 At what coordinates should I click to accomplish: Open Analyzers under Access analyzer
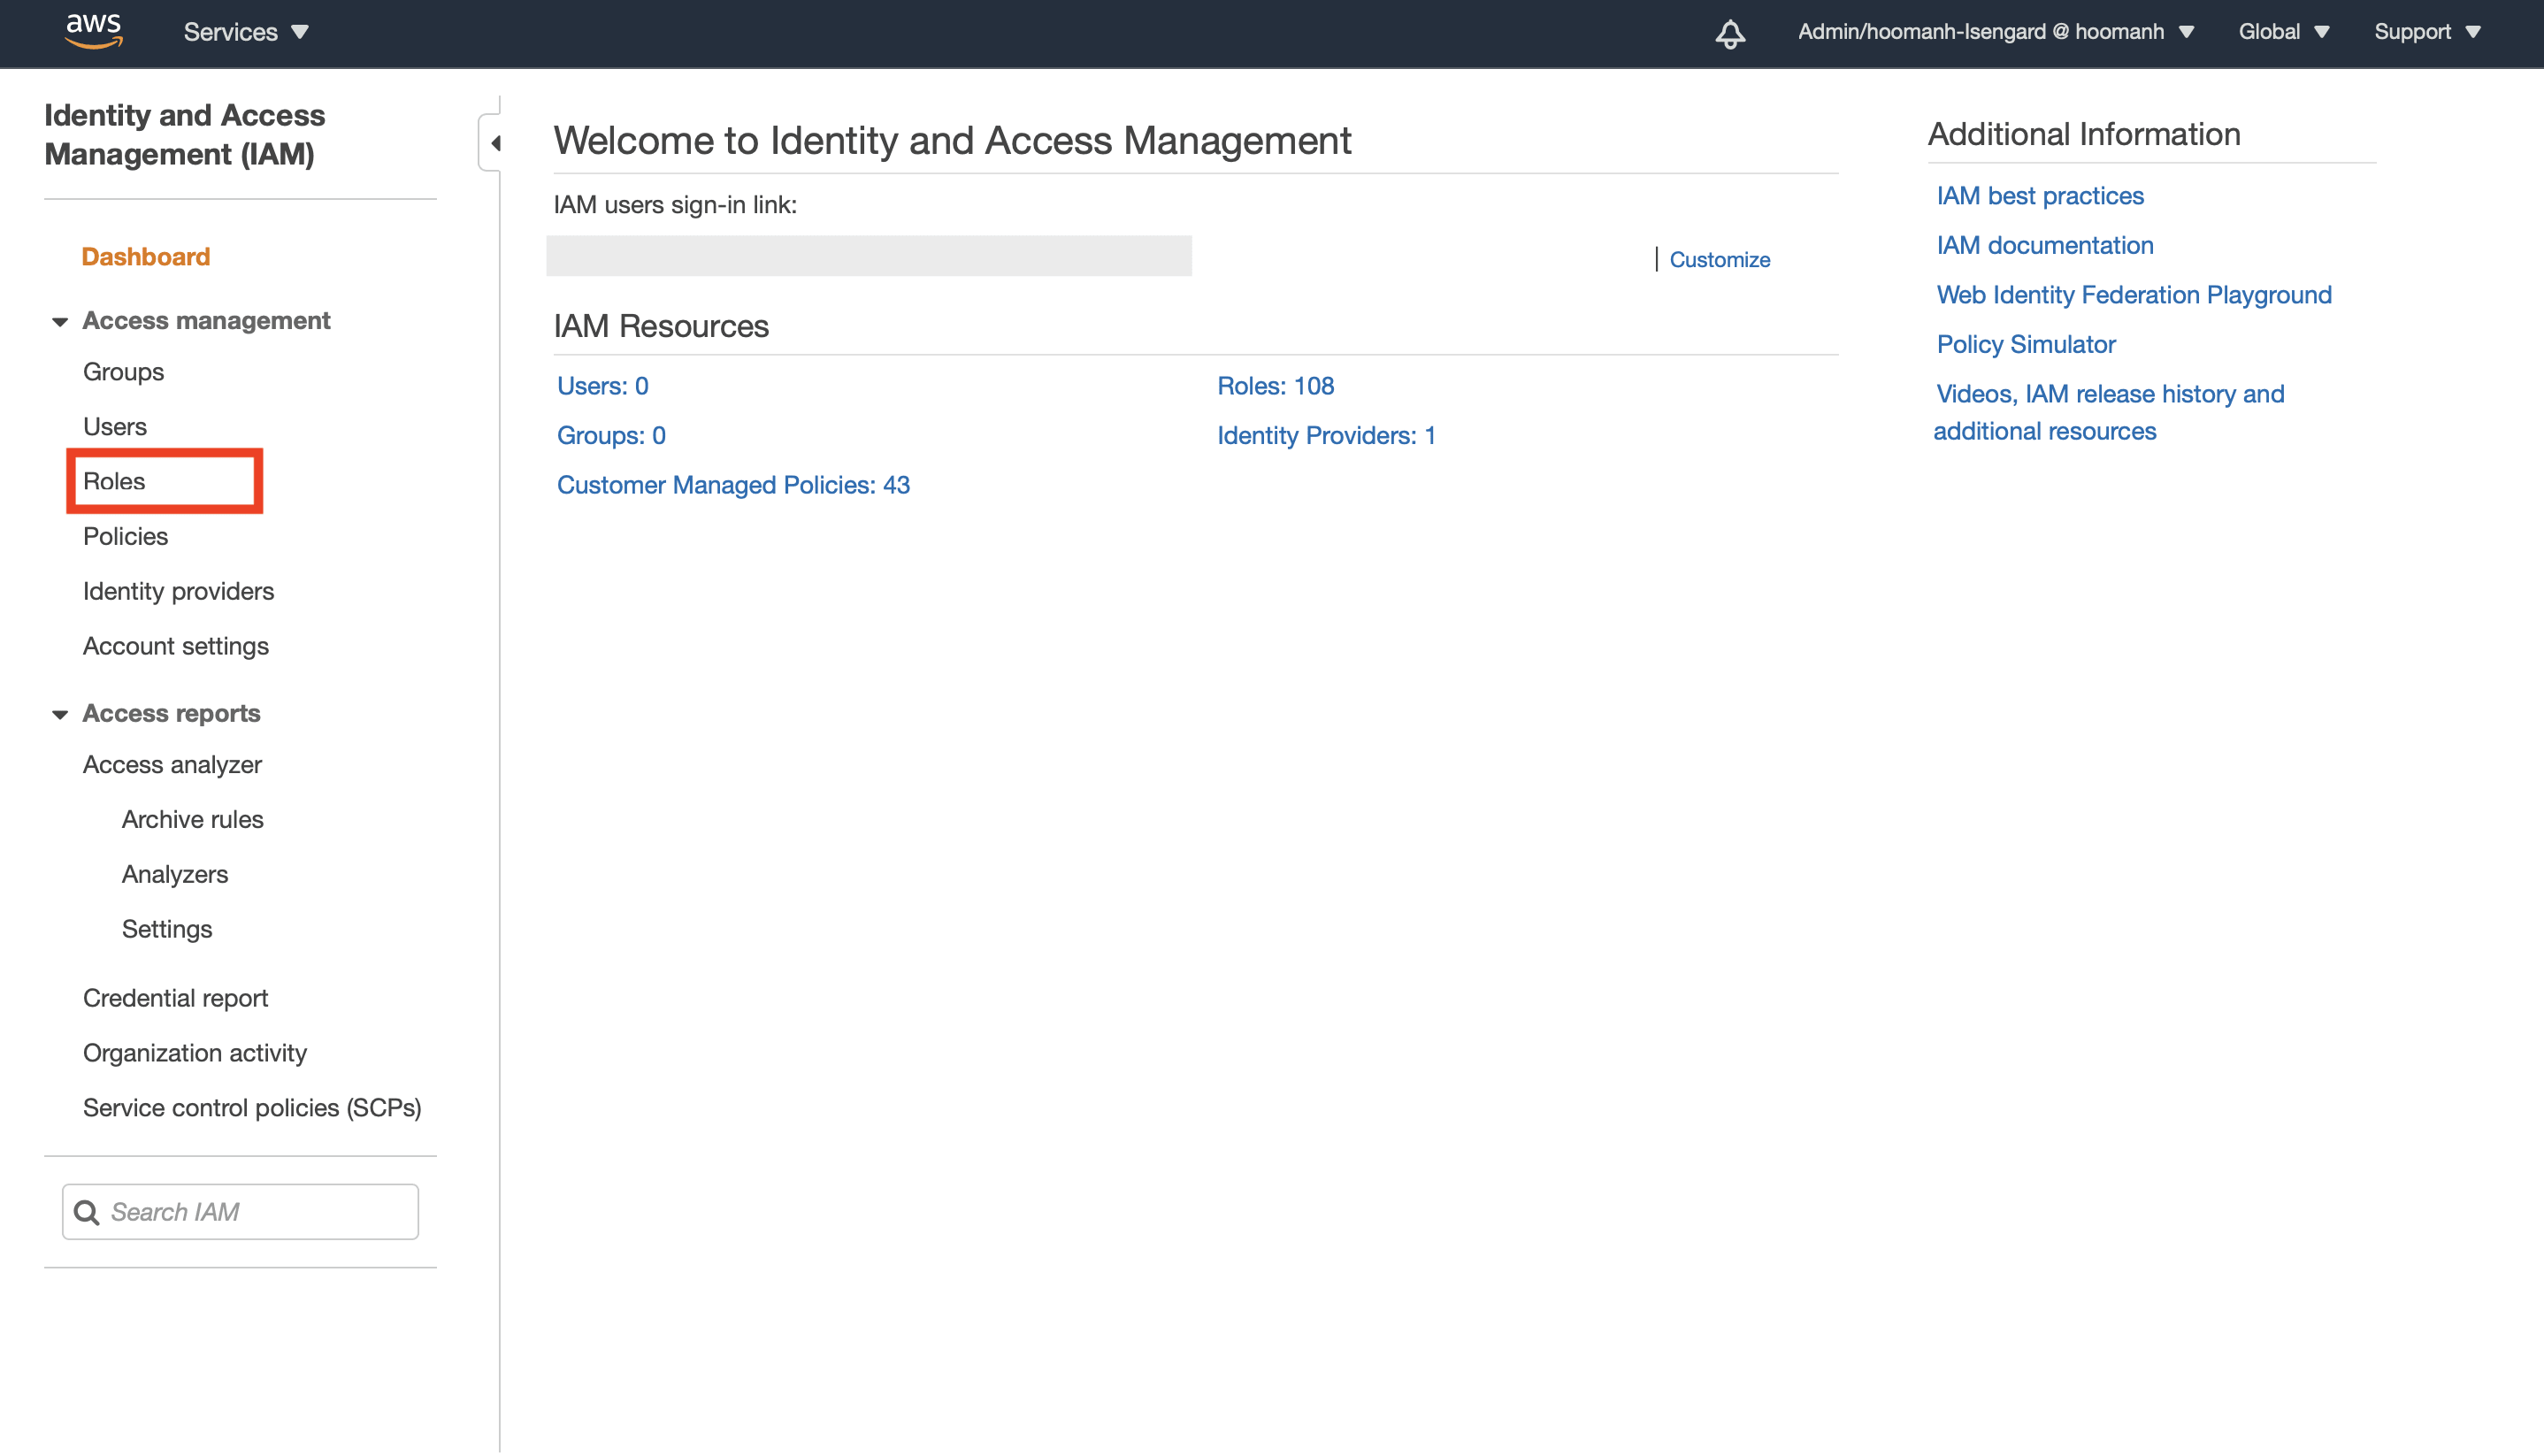[x=175, y=874]
